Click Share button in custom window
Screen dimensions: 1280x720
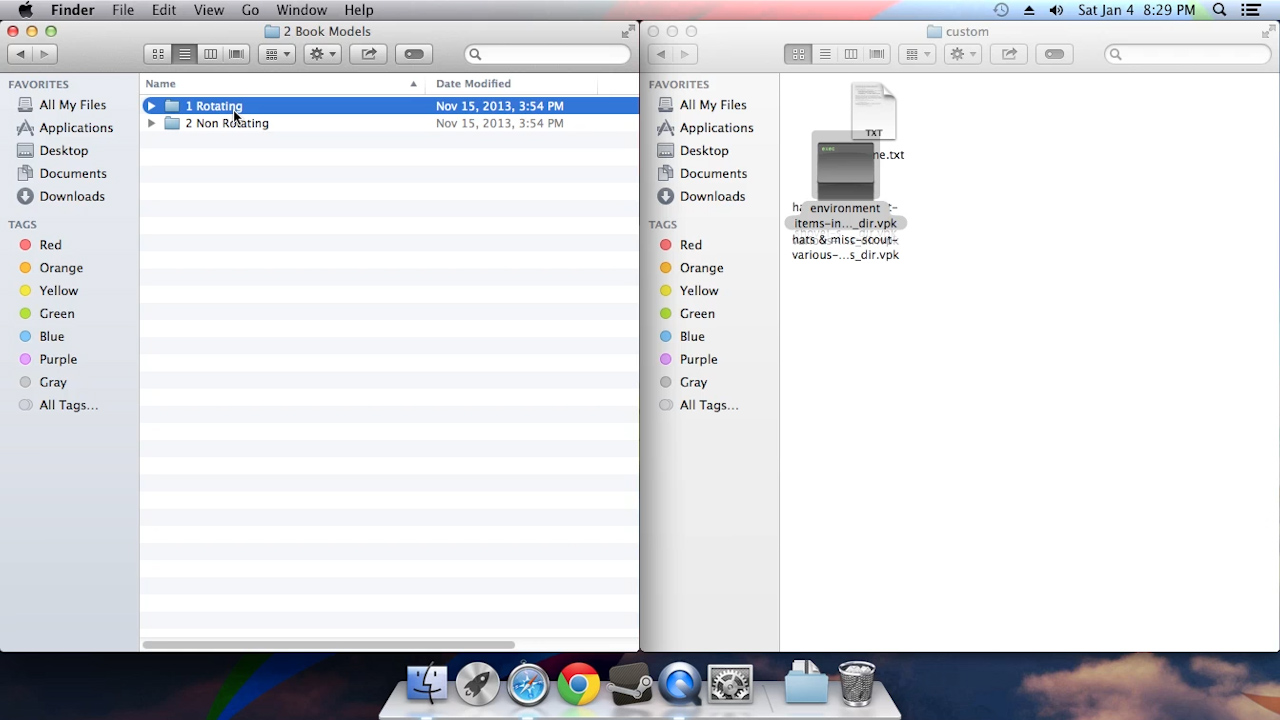1008,54
